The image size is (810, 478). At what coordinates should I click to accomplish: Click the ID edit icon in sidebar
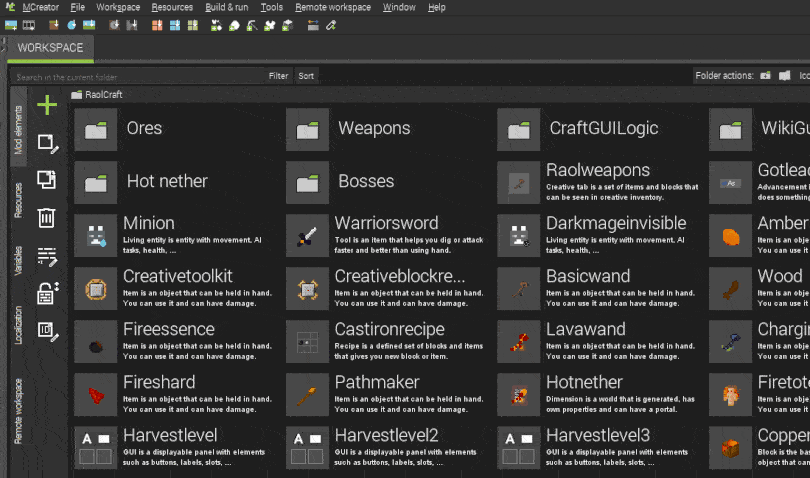47,331
